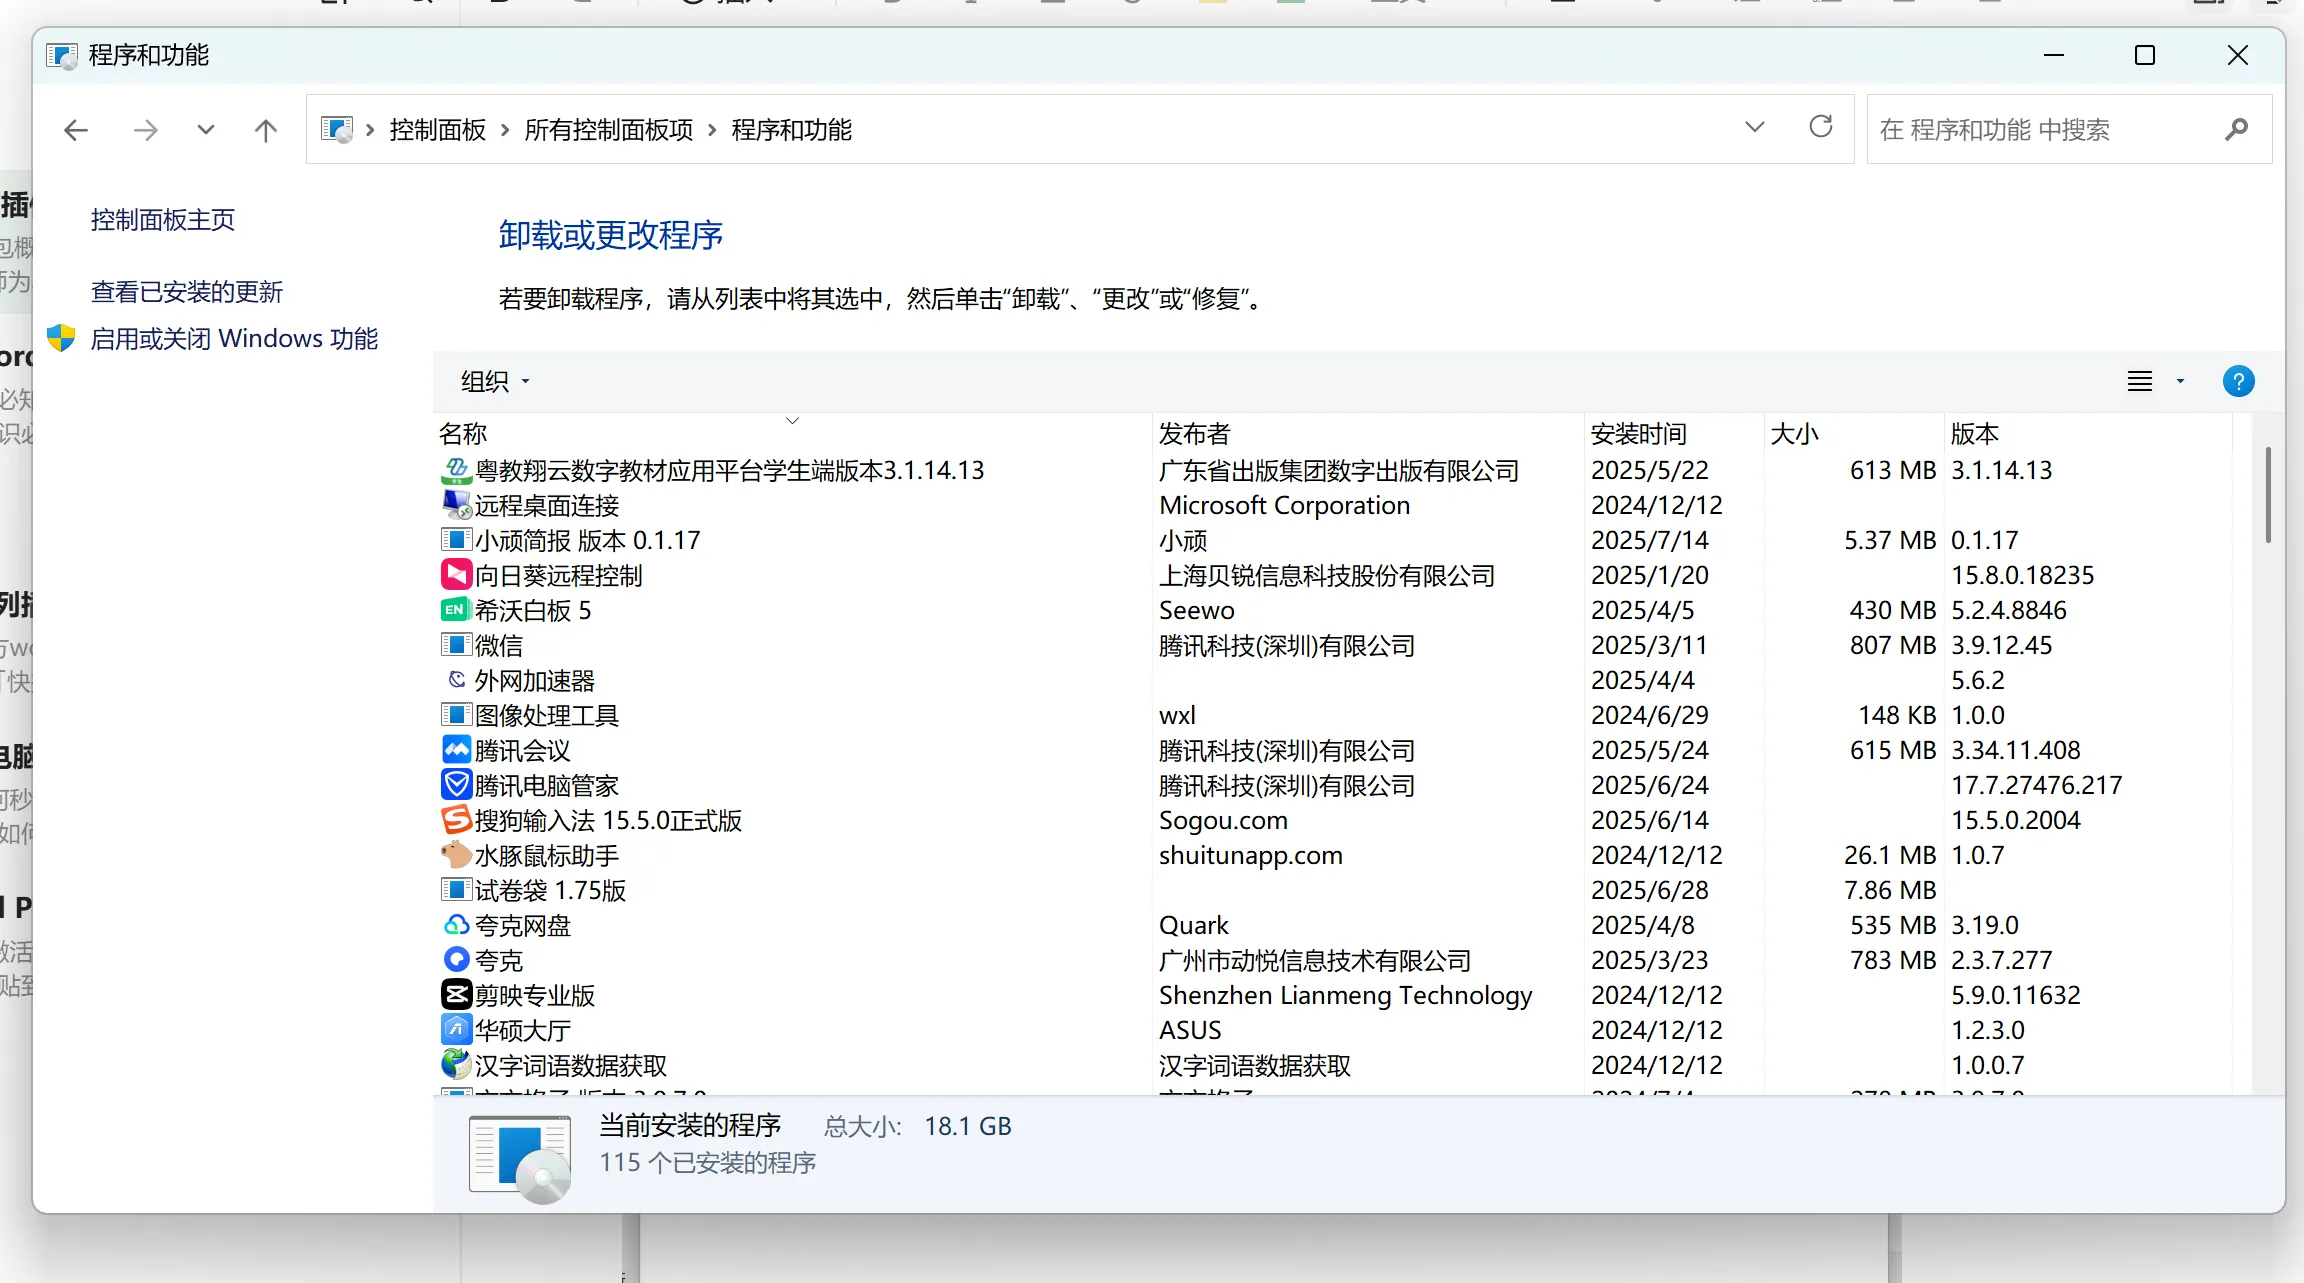Open recent locations chevron near back arrows
The height and width of the screenshot is (1283, 2304).
pyautogui.click(x=205, y=130)
